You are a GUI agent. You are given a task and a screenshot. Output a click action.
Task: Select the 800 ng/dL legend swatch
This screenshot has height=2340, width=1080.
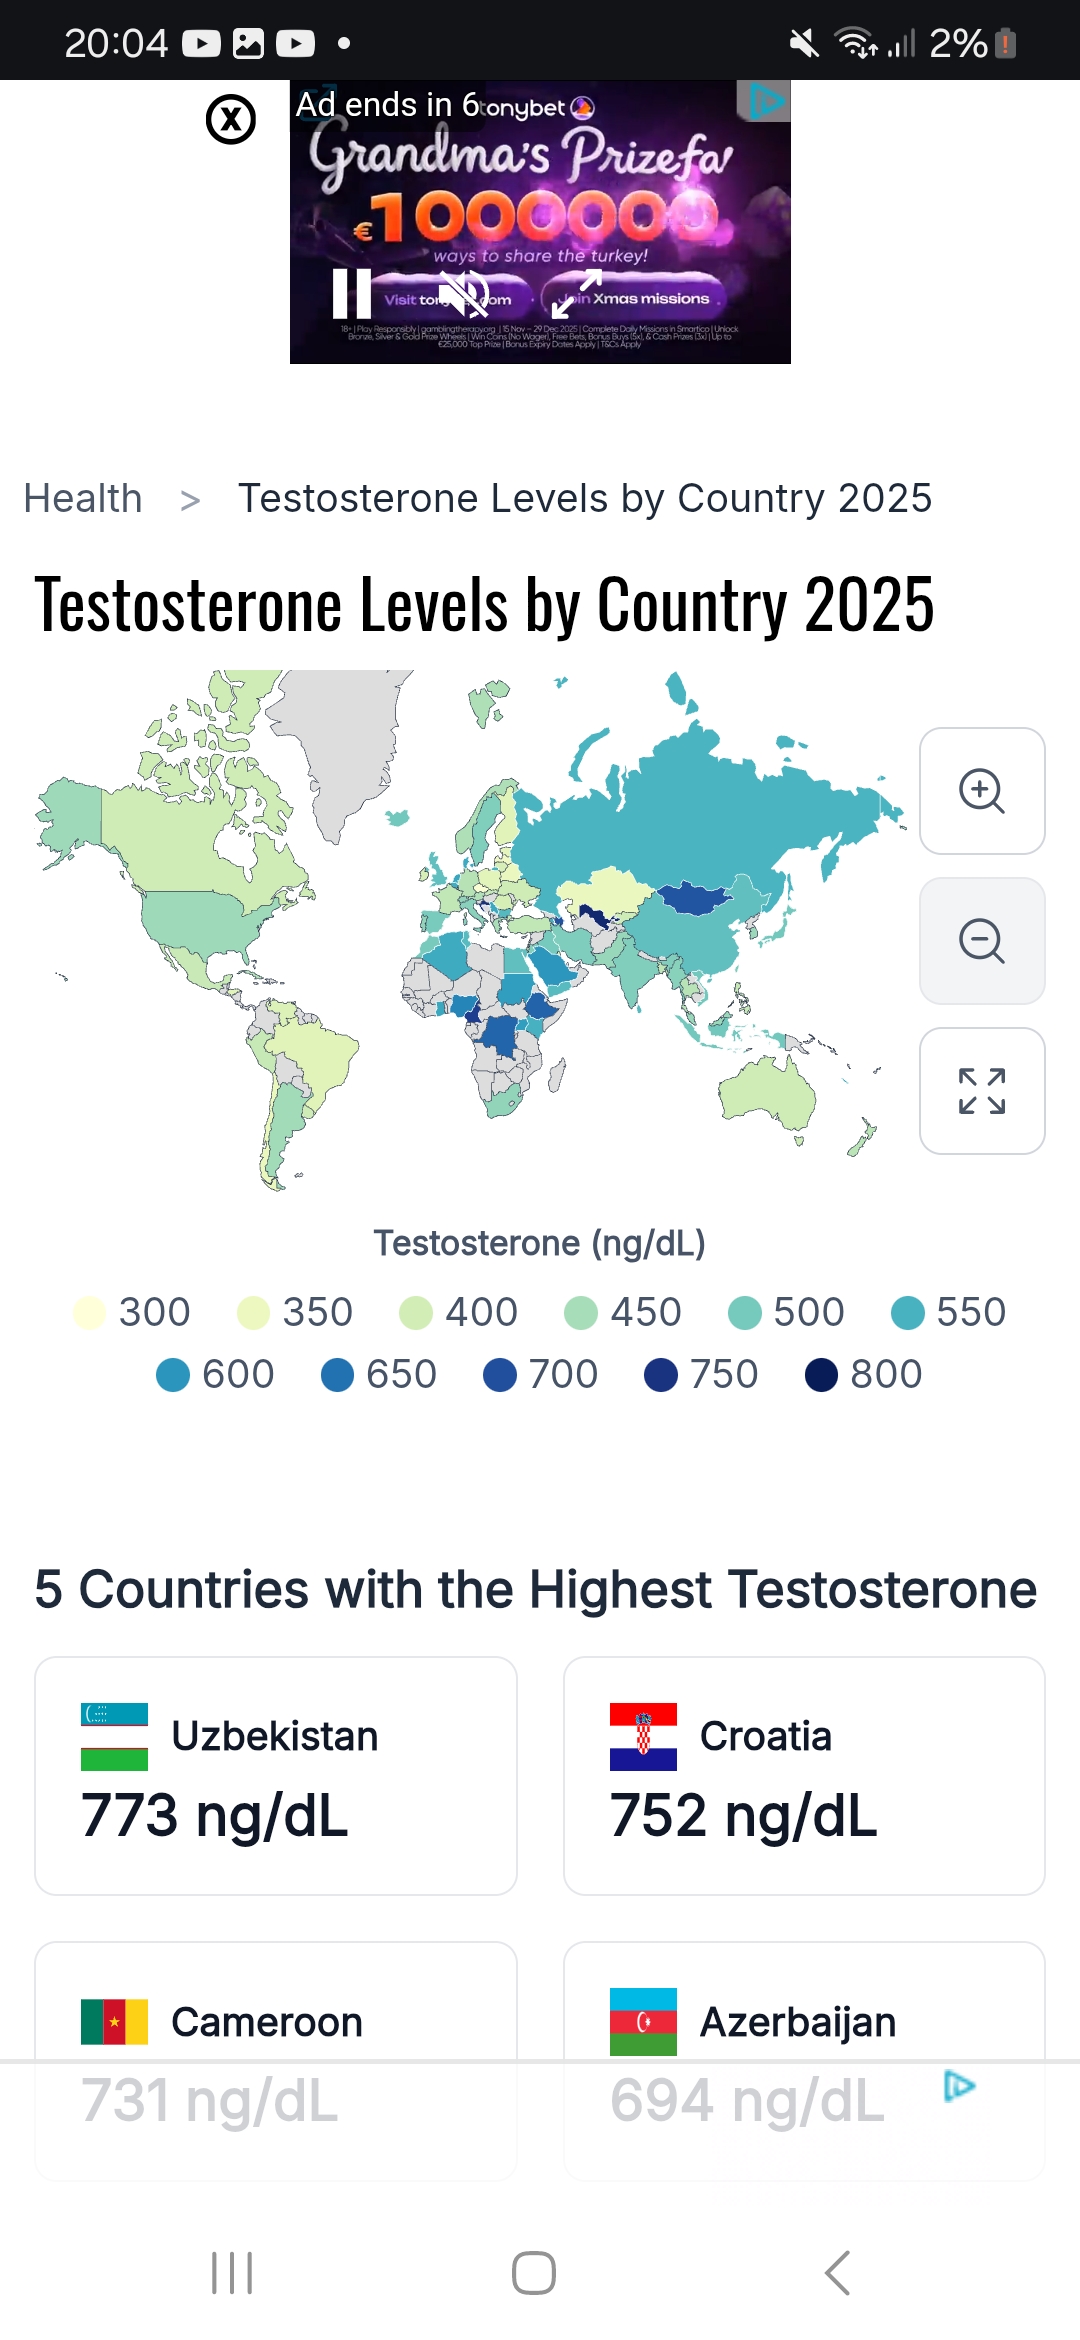(822, 1375)
